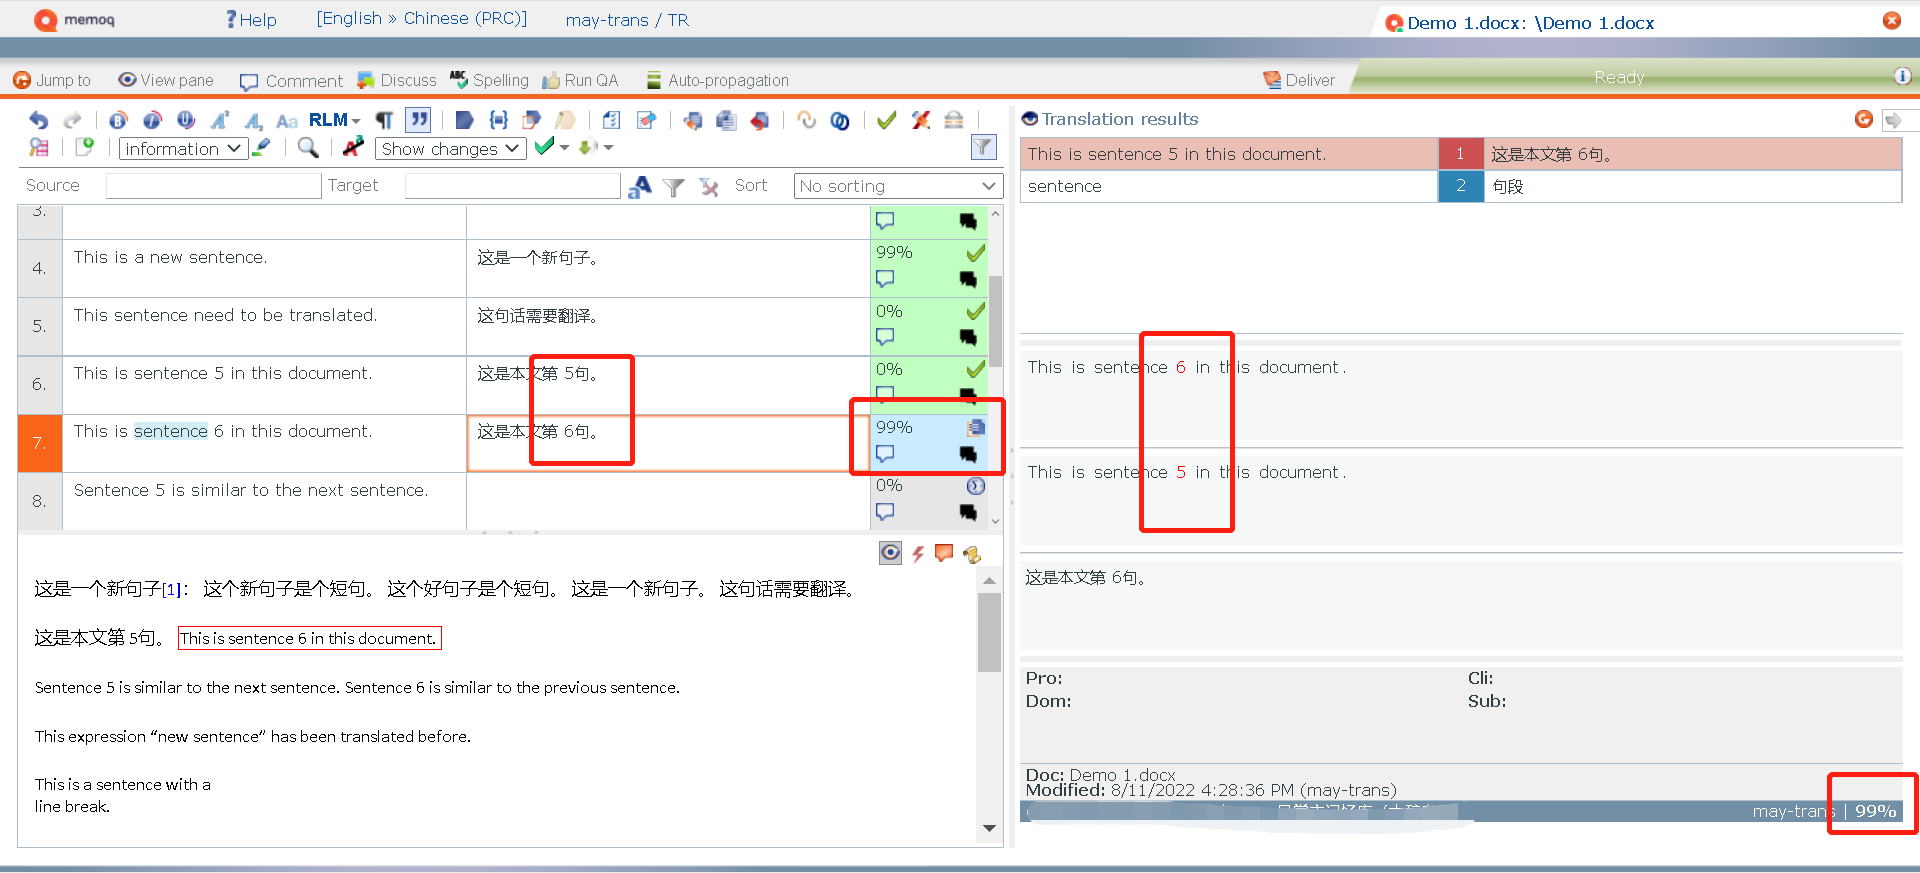Click the magnifier find icon
Viewport: 1920px width, 873px height.
[x=308, y=148]
